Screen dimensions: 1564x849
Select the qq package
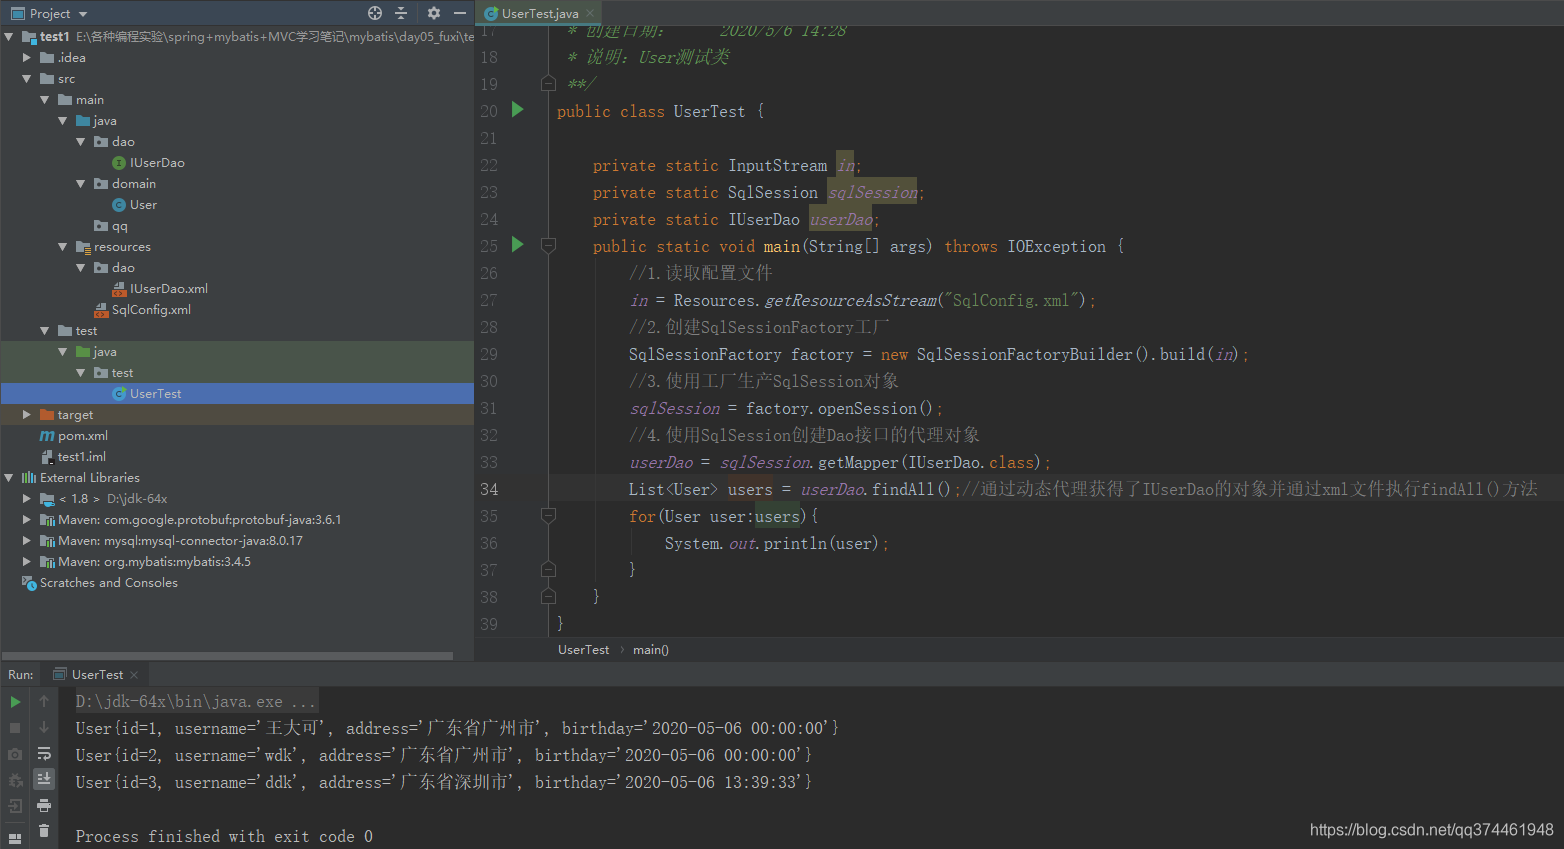tap(120, 226)
